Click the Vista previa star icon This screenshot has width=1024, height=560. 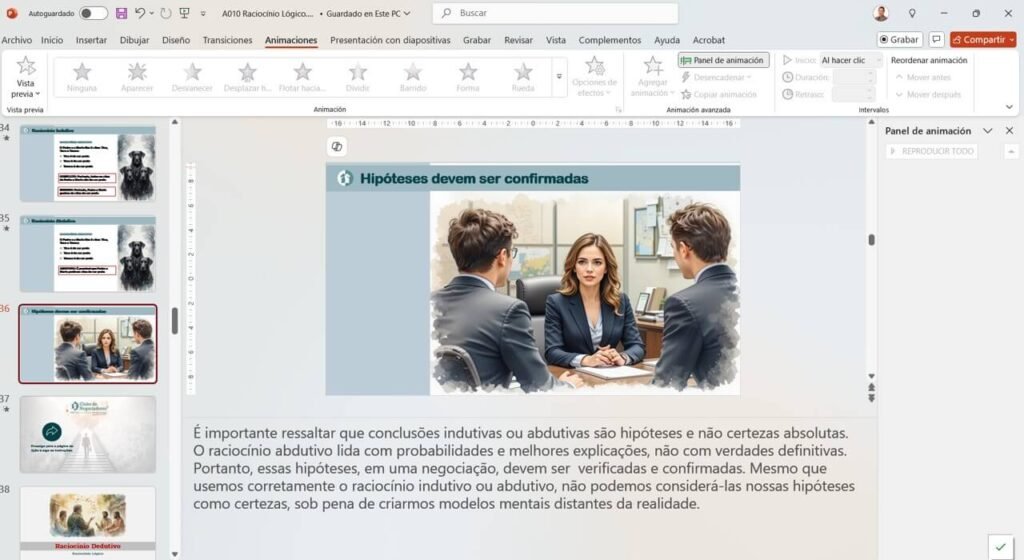(x=25, y=65)
